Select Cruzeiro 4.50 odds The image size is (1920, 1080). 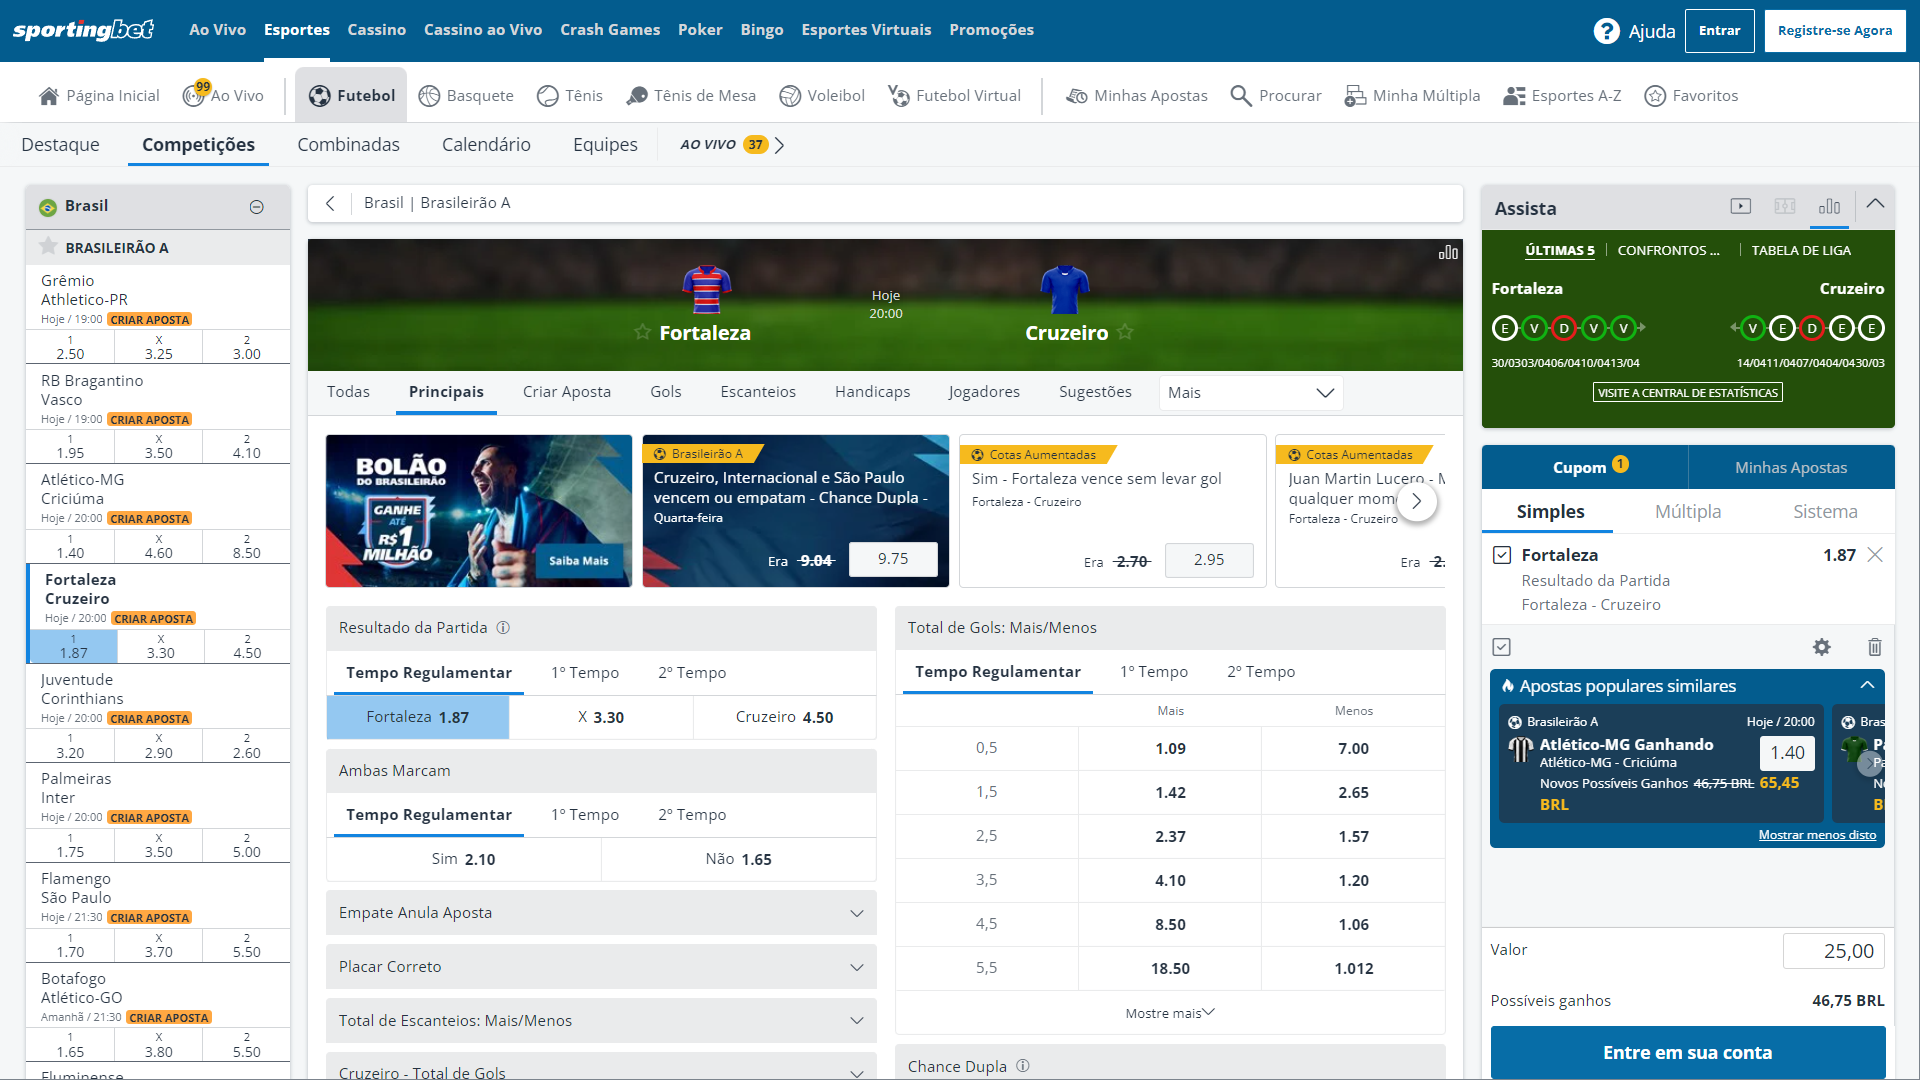tap(785, 717)
